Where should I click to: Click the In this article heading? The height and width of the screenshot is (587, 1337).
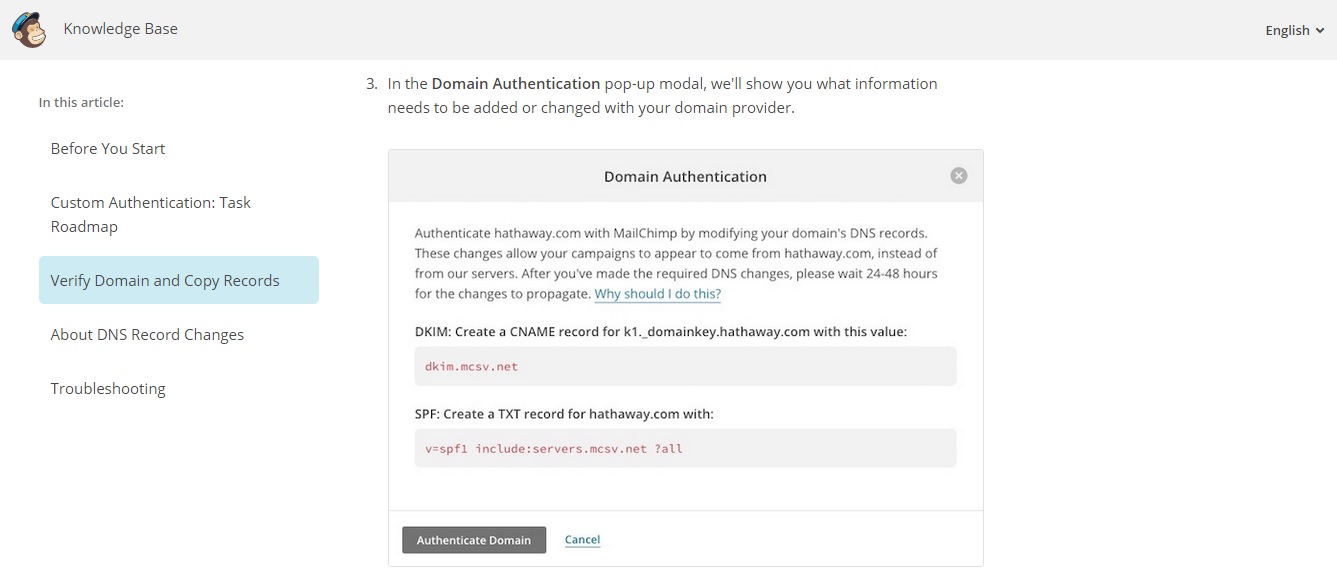pyautogui.click(x=81, y=102)
